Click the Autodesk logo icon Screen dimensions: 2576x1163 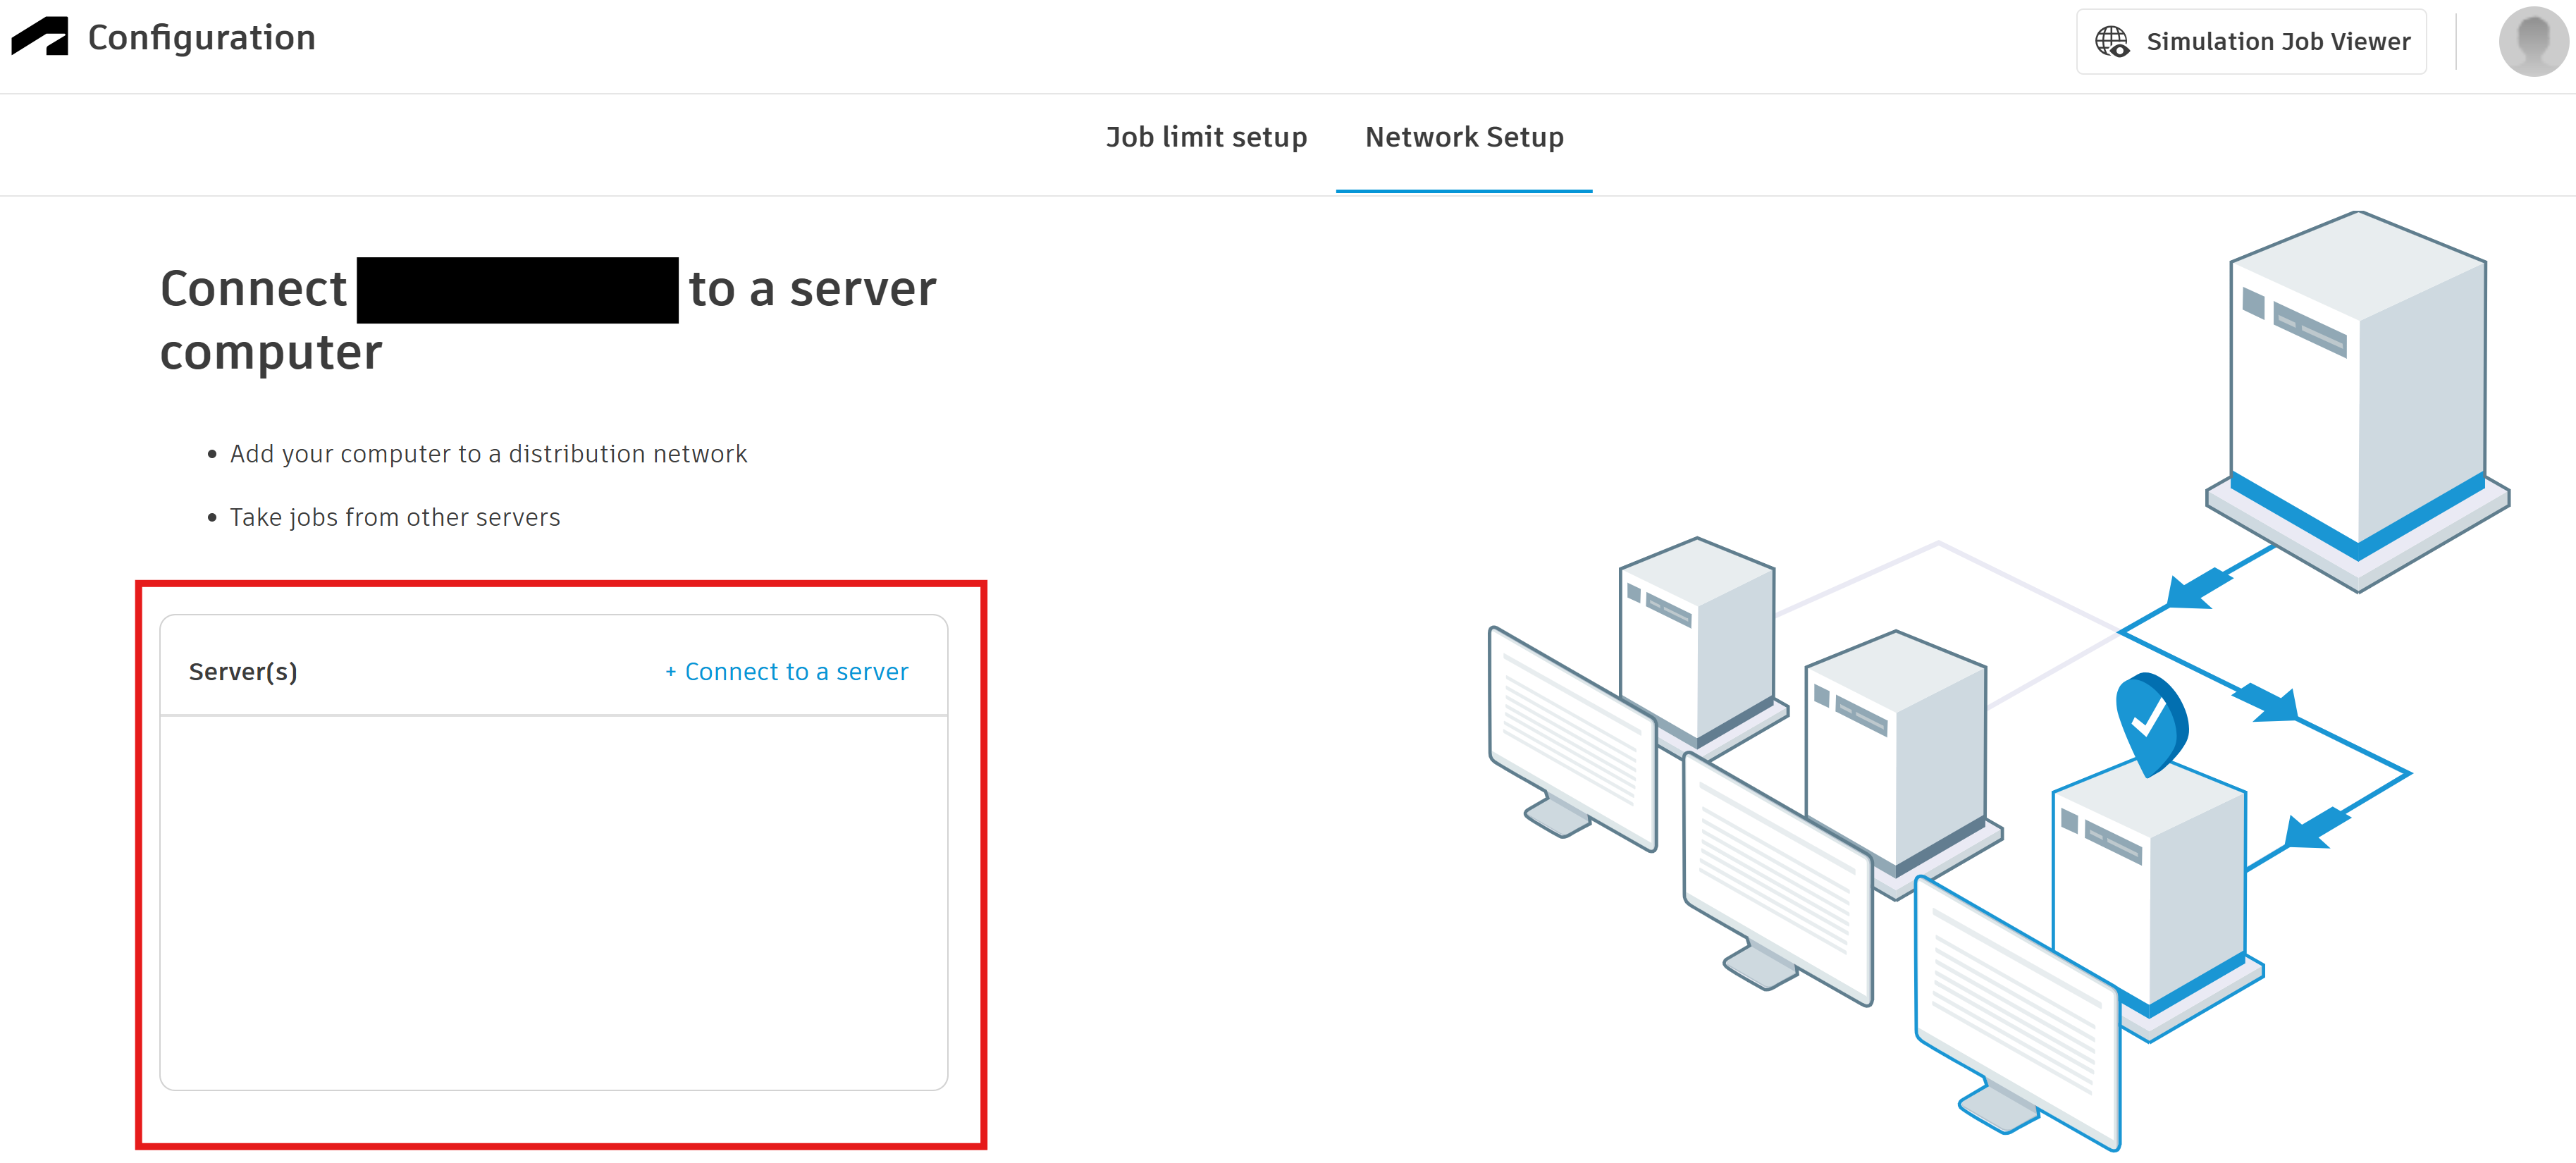point(40,37)
